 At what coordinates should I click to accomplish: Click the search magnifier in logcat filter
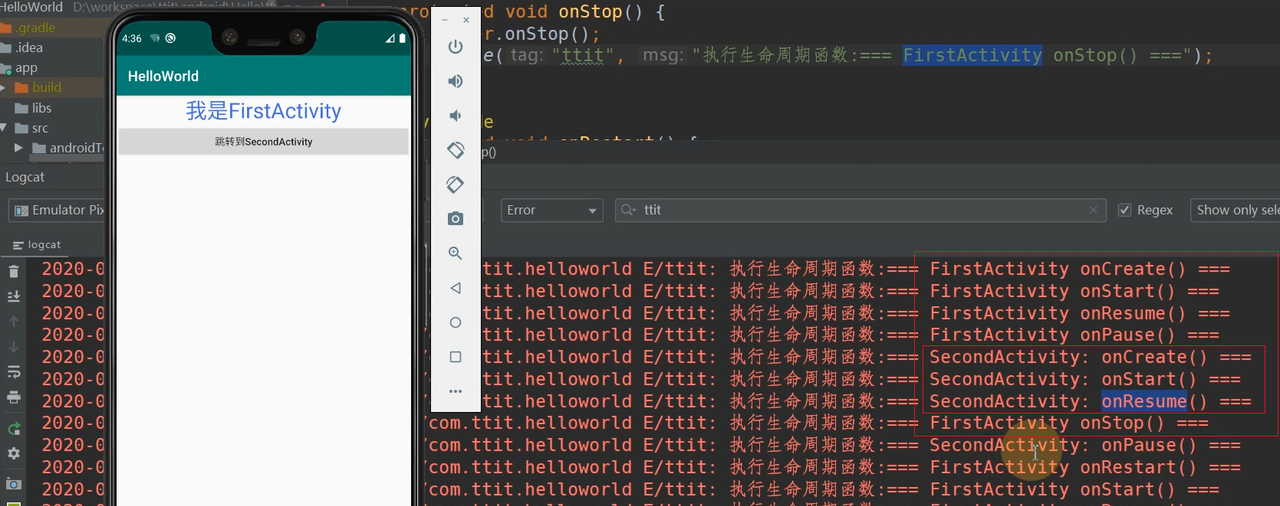coord(628,210)
